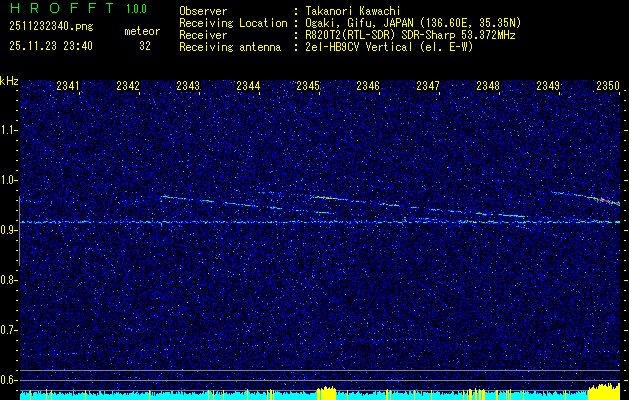
Task: Click the version number 1.0.0
Action: click(136, 8)
